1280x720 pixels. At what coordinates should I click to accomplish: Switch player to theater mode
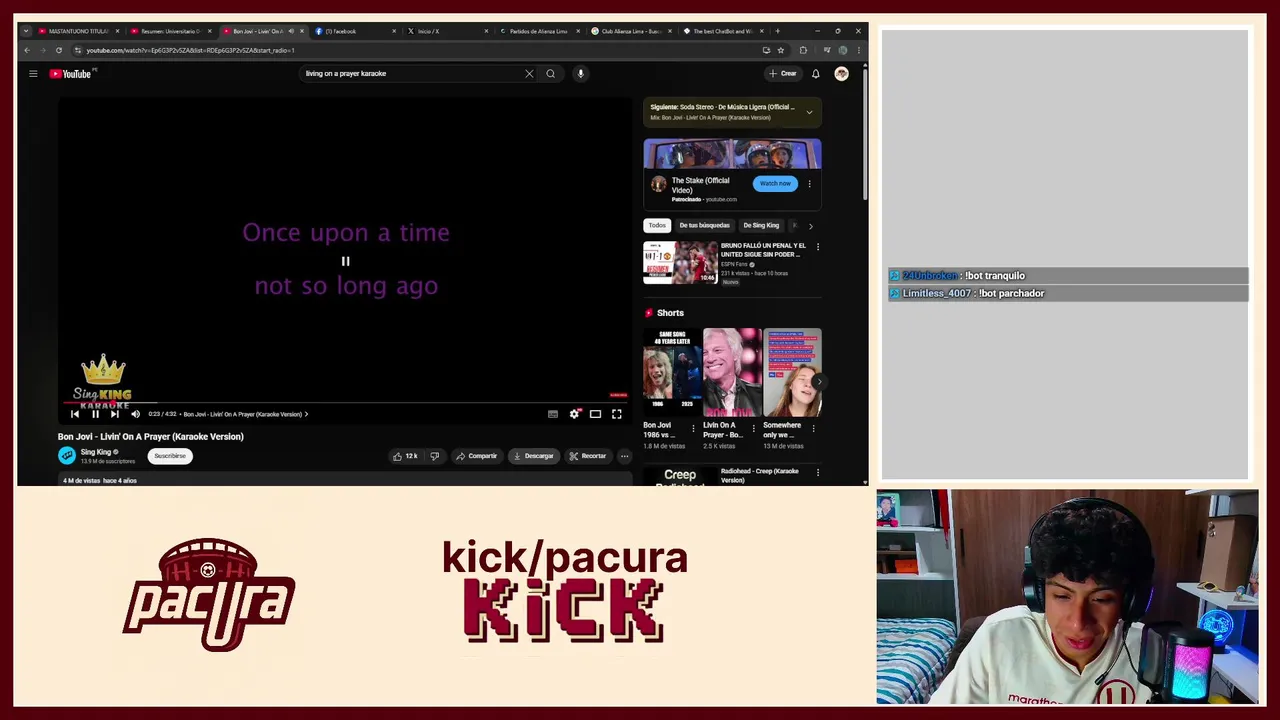(x=595, y=414)
